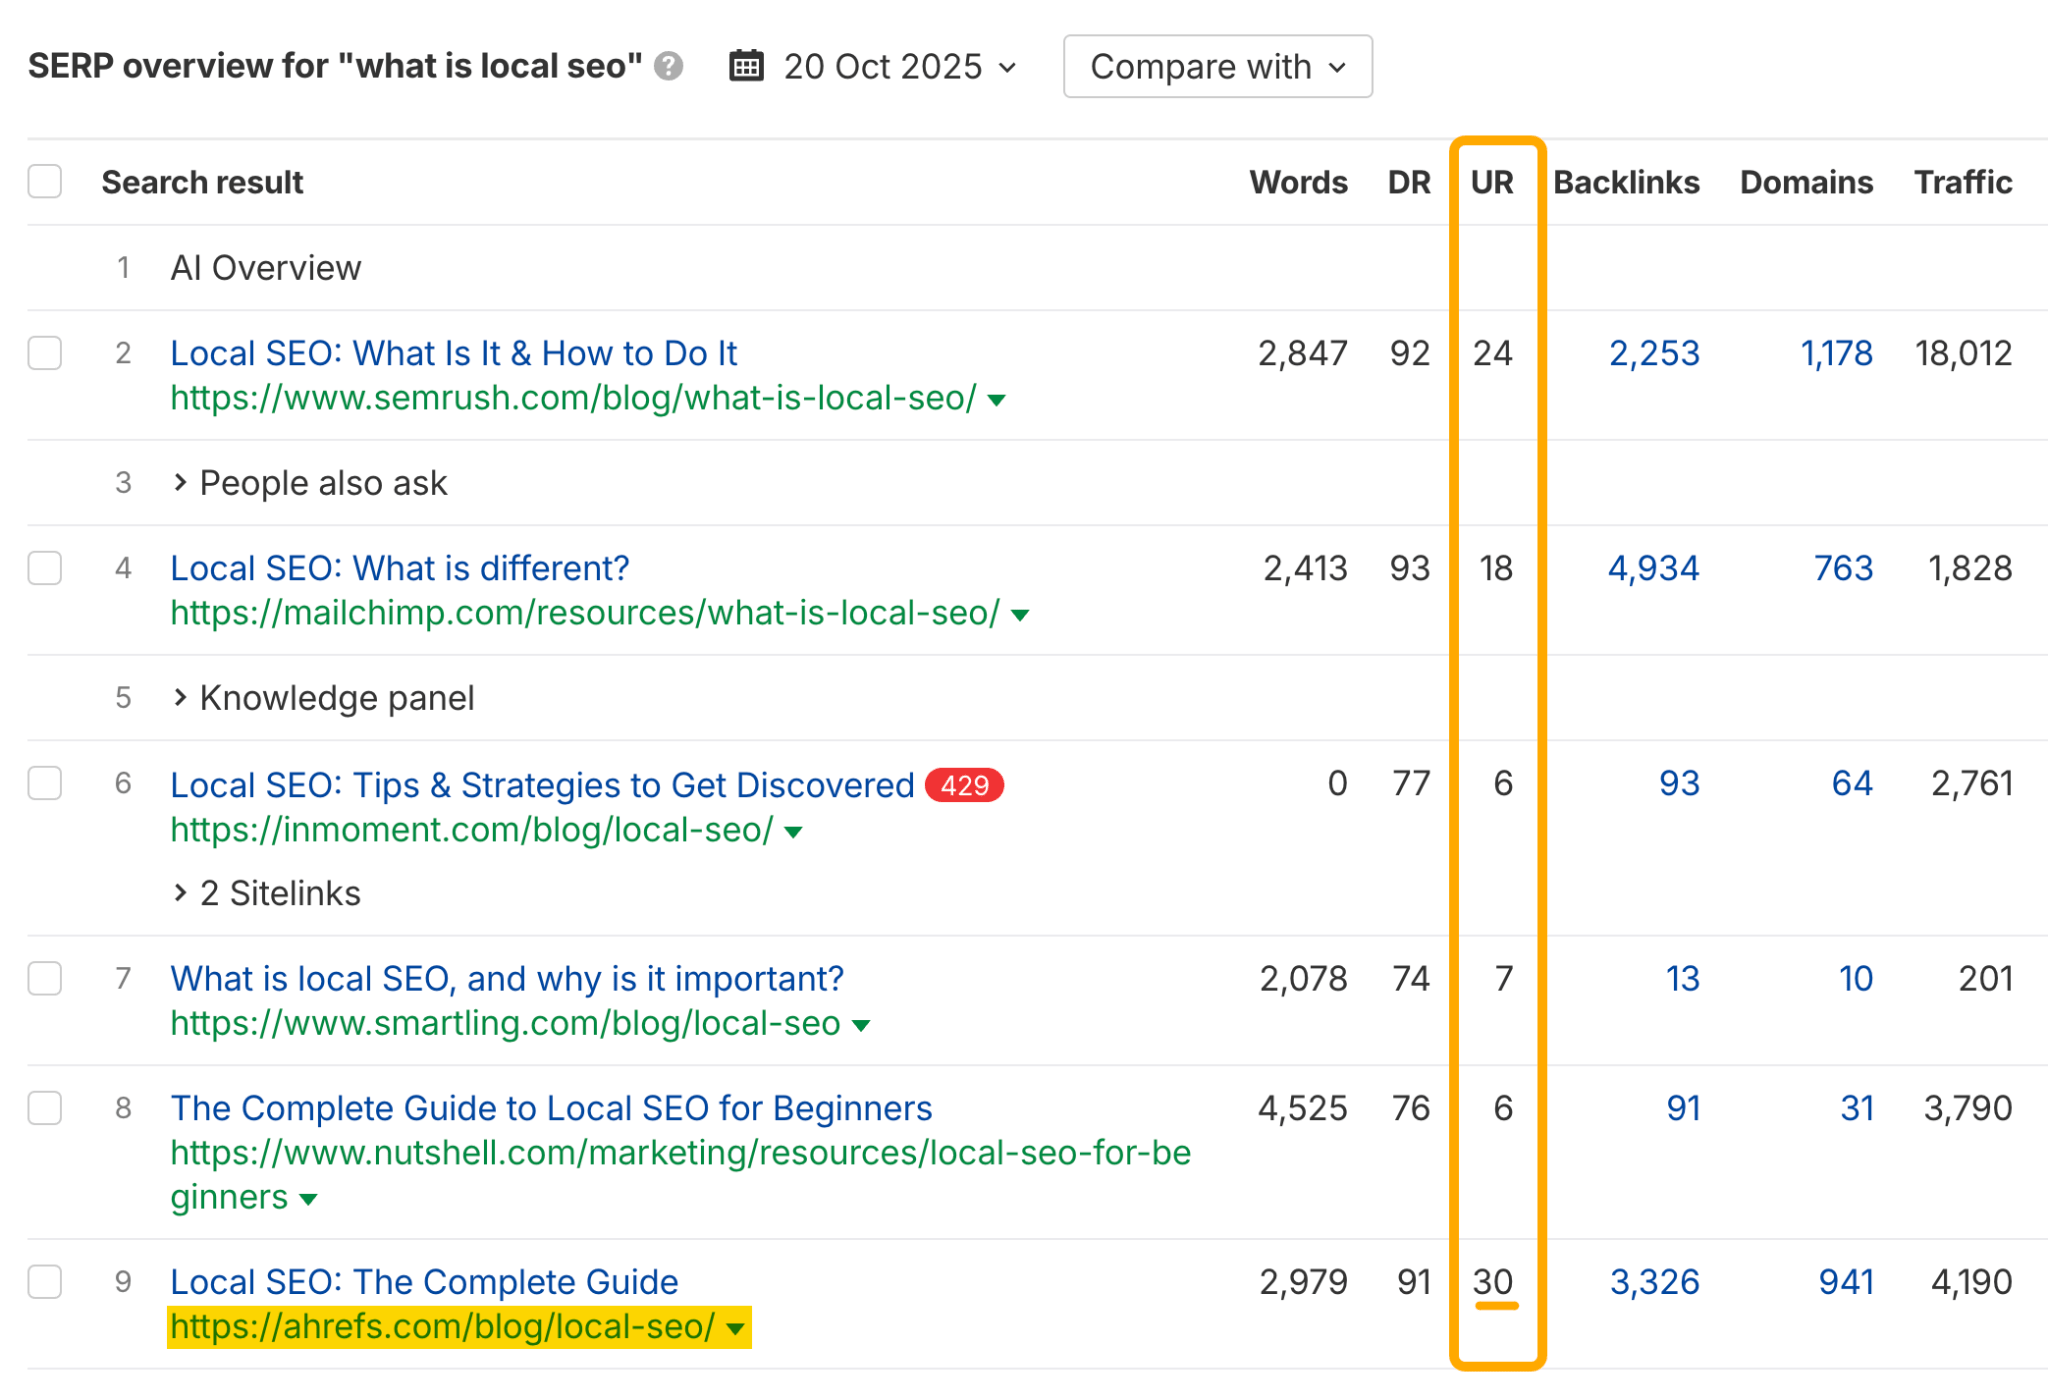Click the 4,934 backlinks link for mailchimp
The width and height of the screenshot is (2048, 1373).
pyautogui.click(x=1654, y=568)
